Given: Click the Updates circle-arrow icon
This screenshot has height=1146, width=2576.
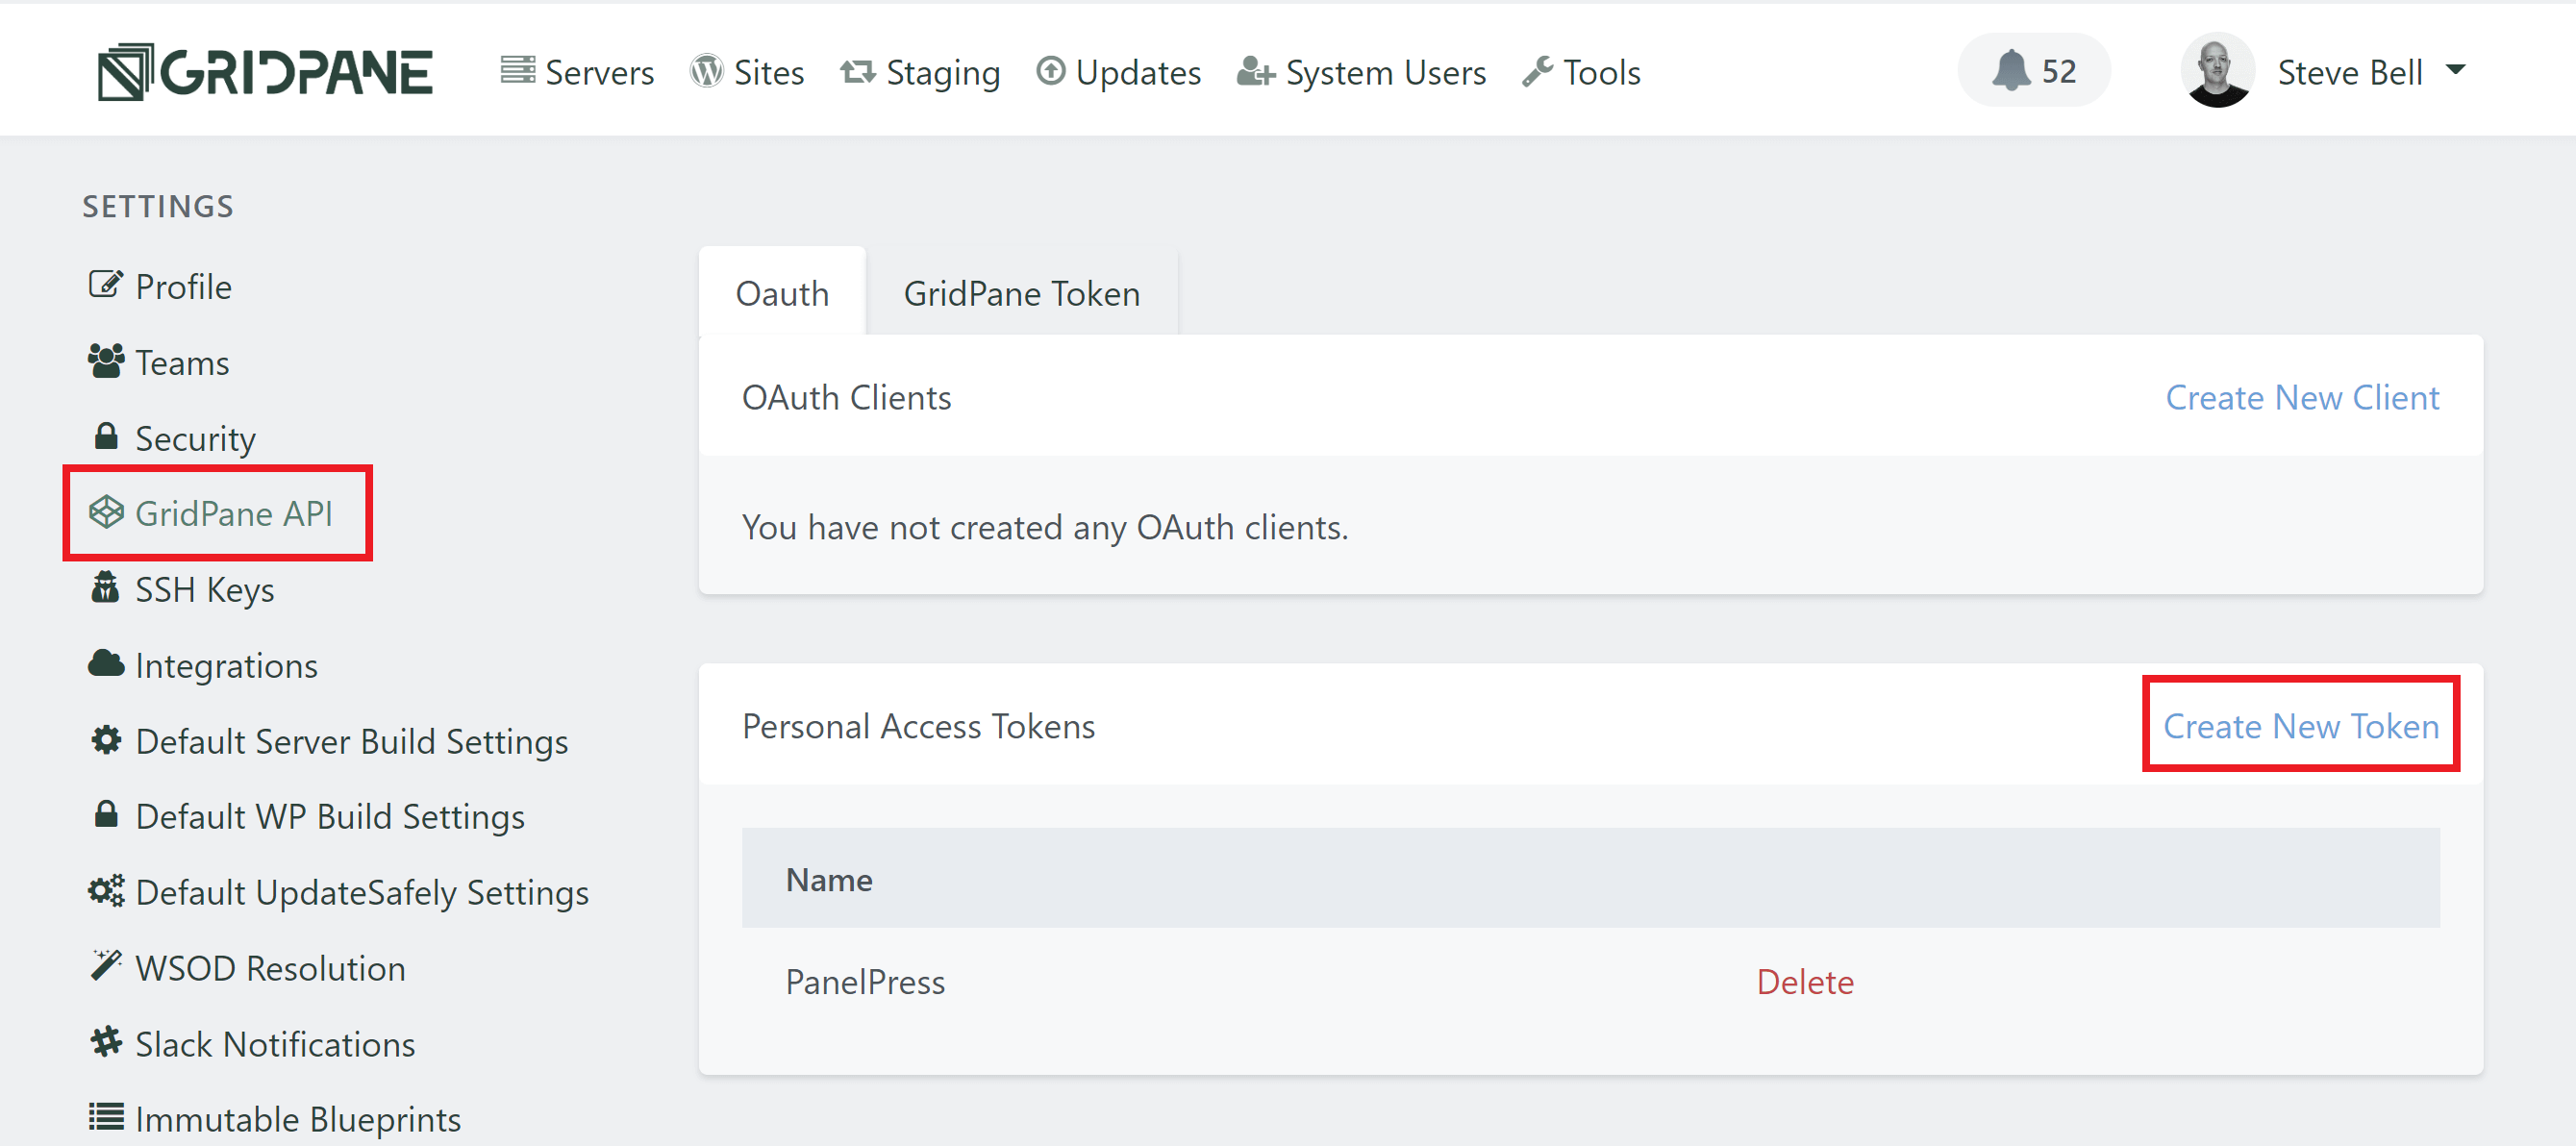Looking at the screenshot, I should [1050, 71].
